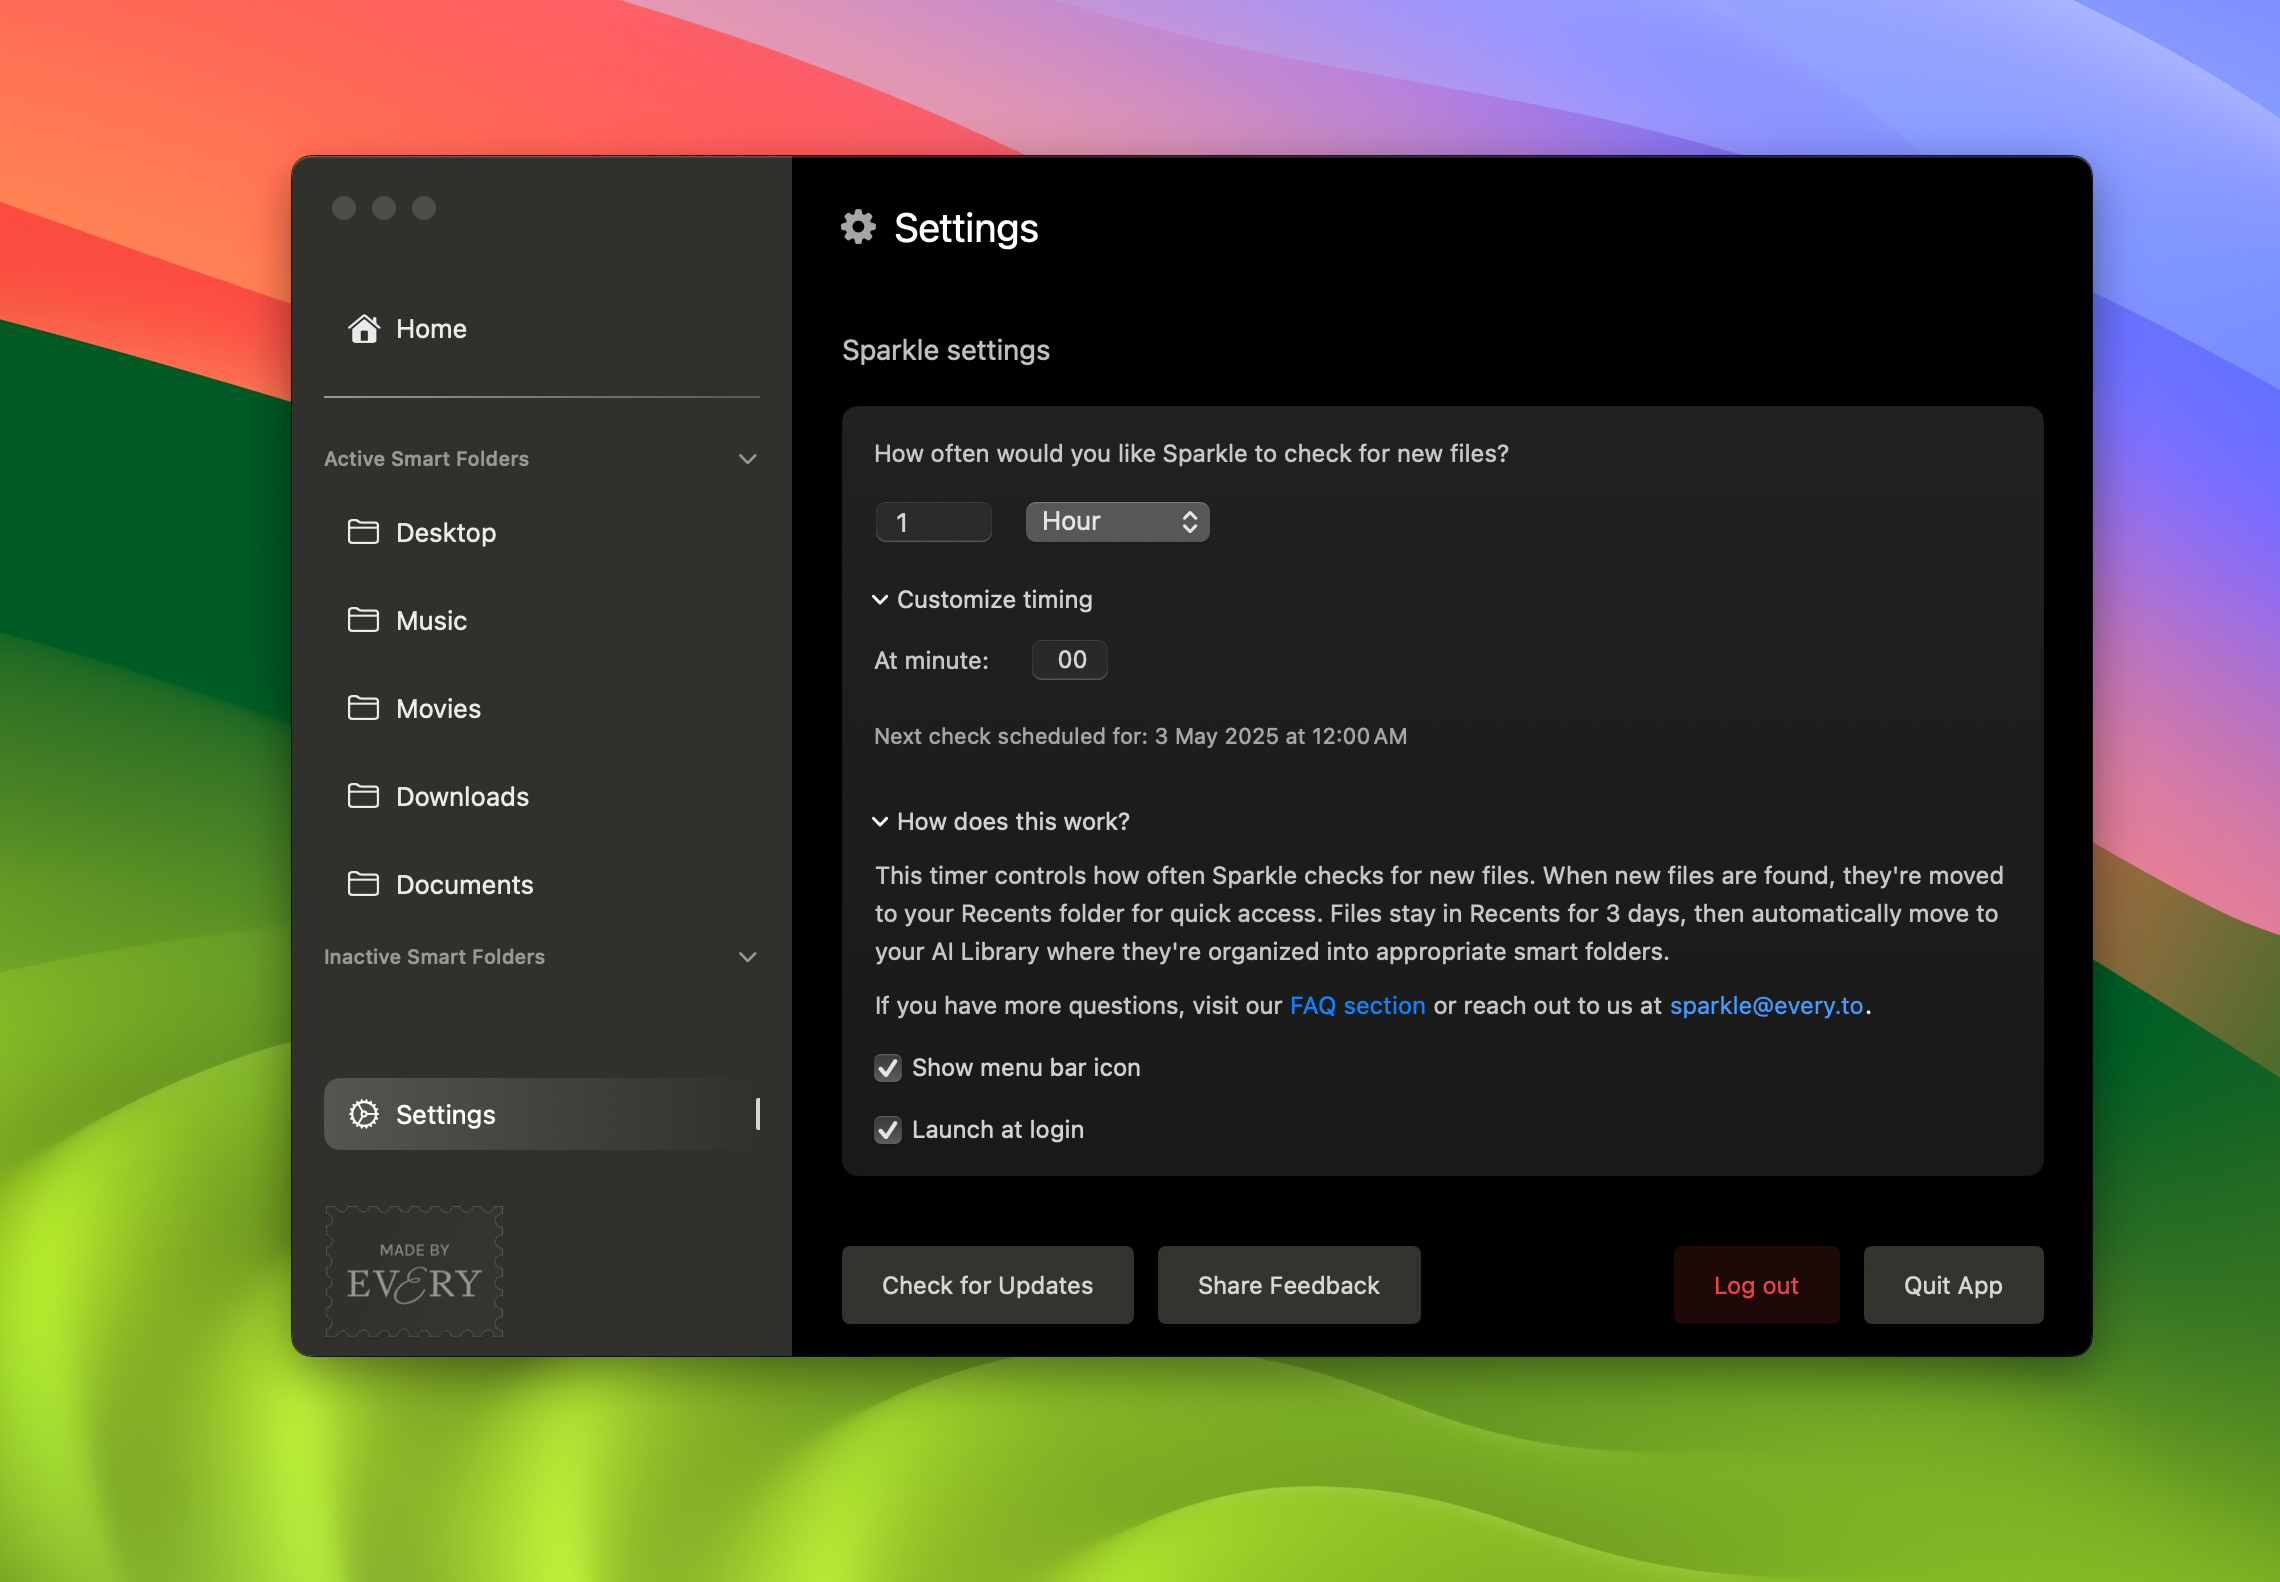Image resolution: width=2280 pixels, height=1582 pixels.
Task: Collapse Active Smart Folders section
Action: pos(747,459)
